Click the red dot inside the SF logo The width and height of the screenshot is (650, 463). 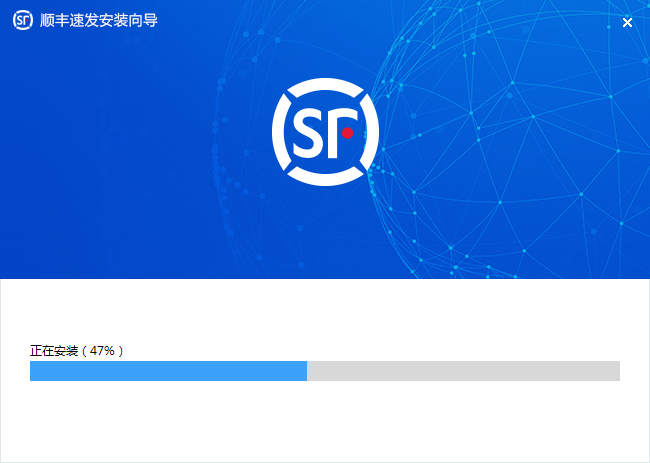coord(347,132)
